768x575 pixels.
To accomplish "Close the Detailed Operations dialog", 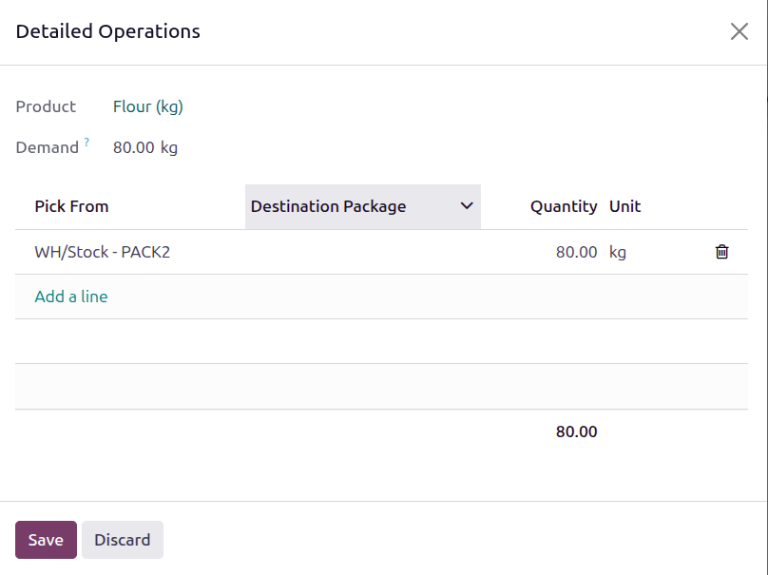I will (739, 31).
